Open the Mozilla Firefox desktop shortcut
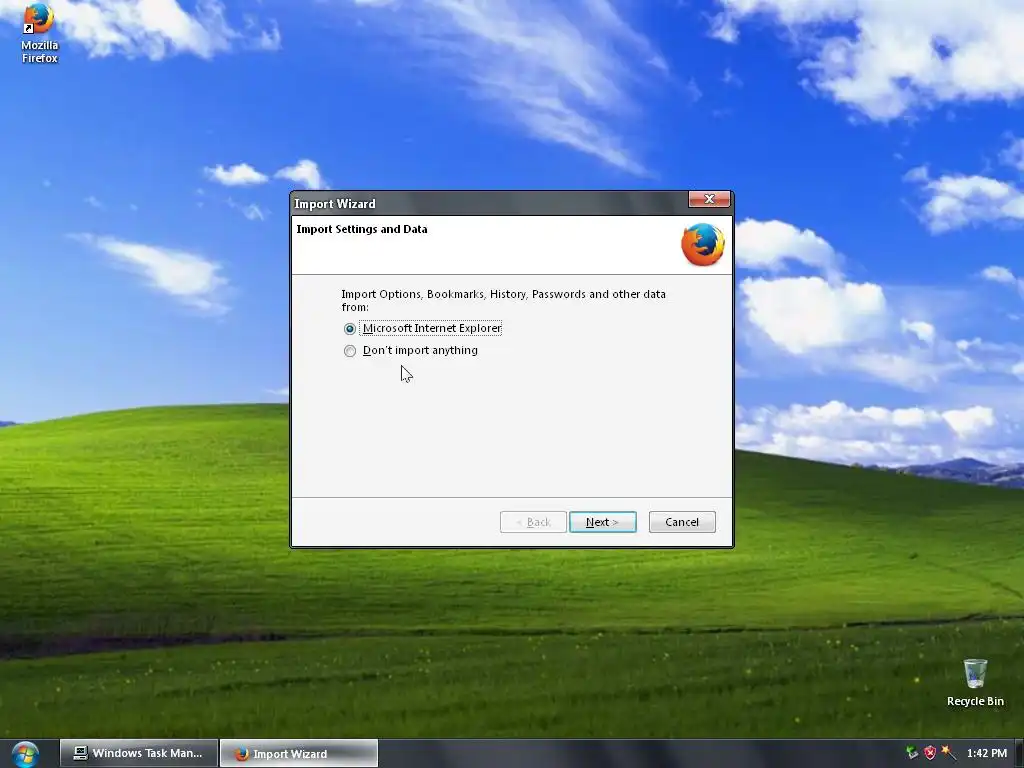The width and height of the screenshot is (1024, 768). (x=39, y=33)
